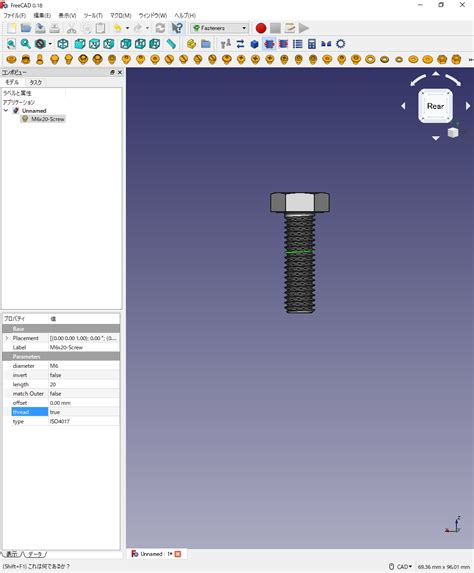
Task: Click the Rear view cube icon in the toolbar
Action: pyautogui.click(x=126, y=44)
